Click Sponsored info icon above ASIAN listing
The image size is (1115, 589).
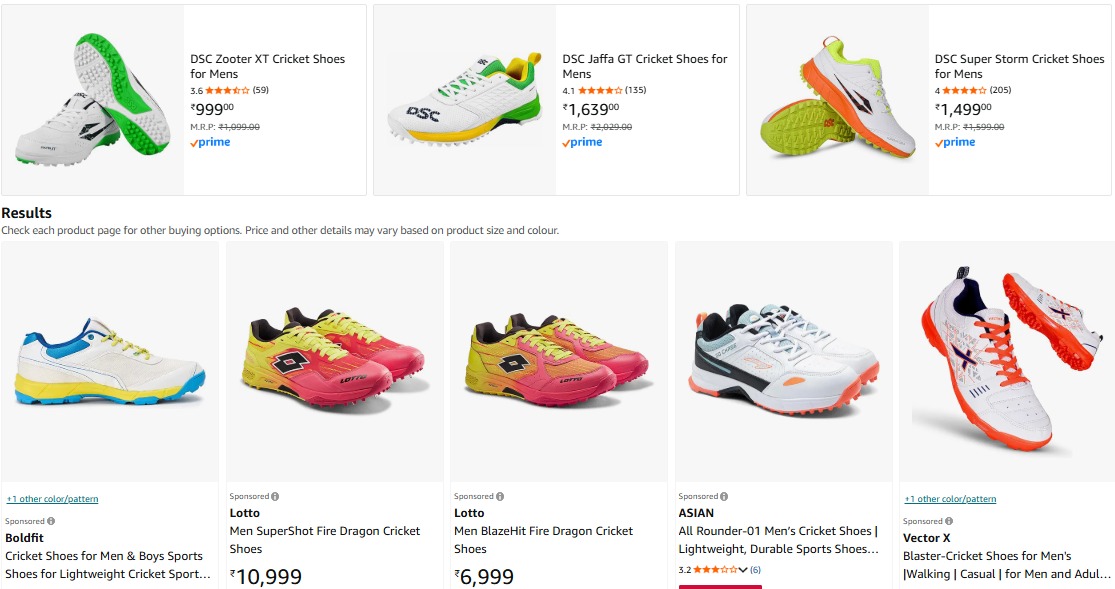point(723,496)
